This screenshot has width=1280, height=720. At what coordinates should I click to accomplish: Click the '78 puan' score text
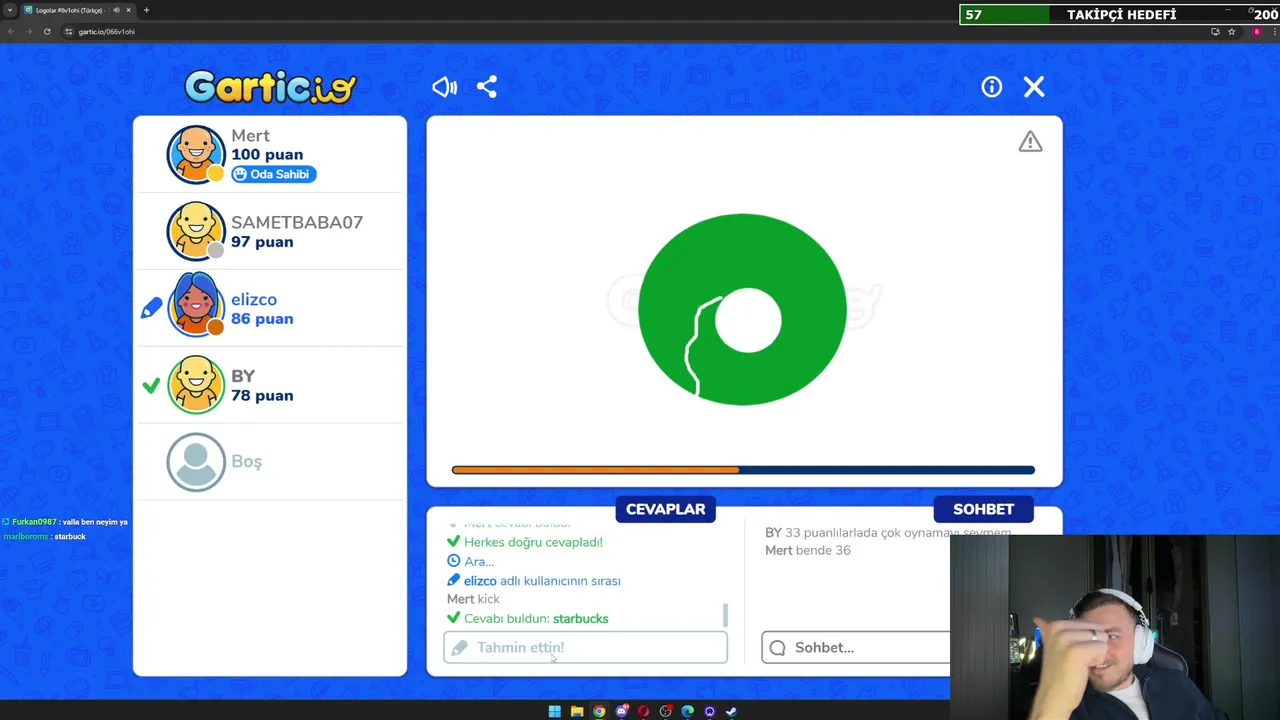(262, 395)
